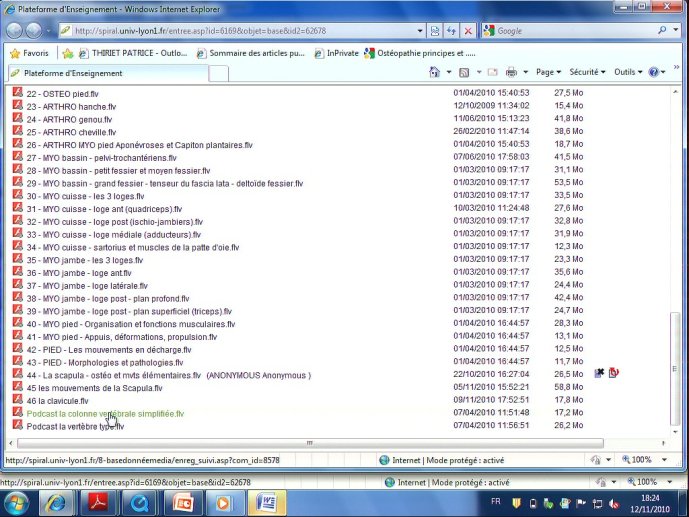
Task: Open the zoom level 100% dropdown arrow
Action: tap(664, 460)
